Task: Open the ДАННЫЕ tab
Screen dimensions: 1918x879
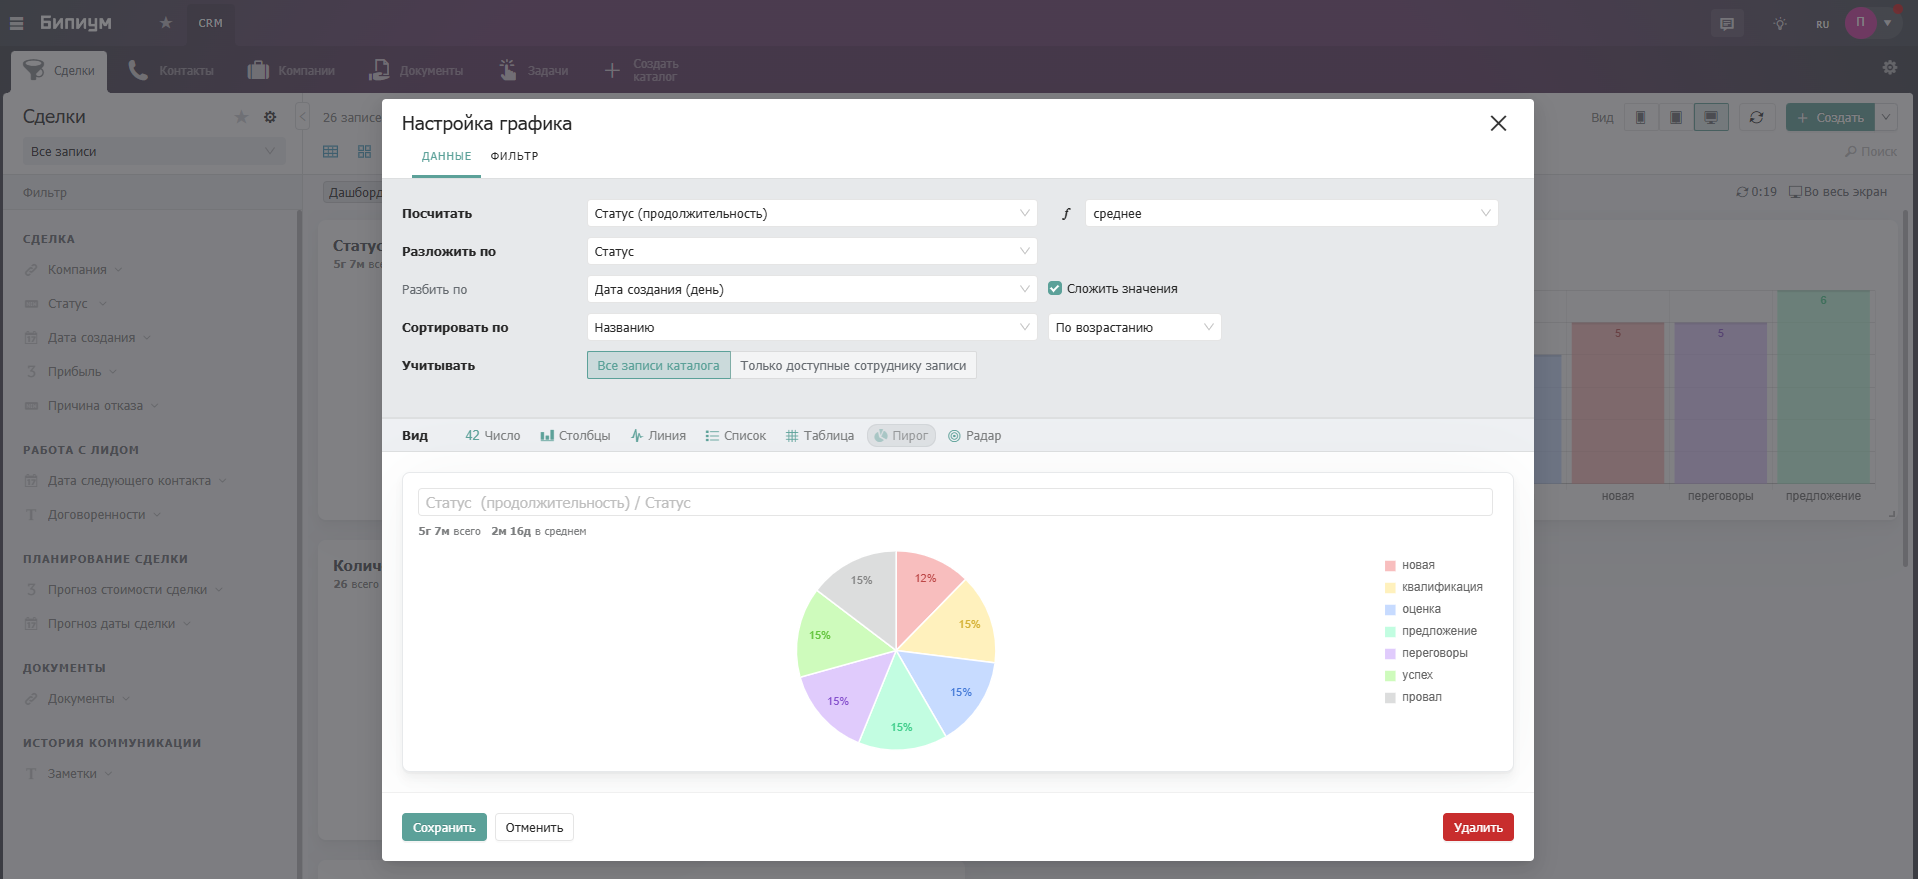Action: click(446, 157)
